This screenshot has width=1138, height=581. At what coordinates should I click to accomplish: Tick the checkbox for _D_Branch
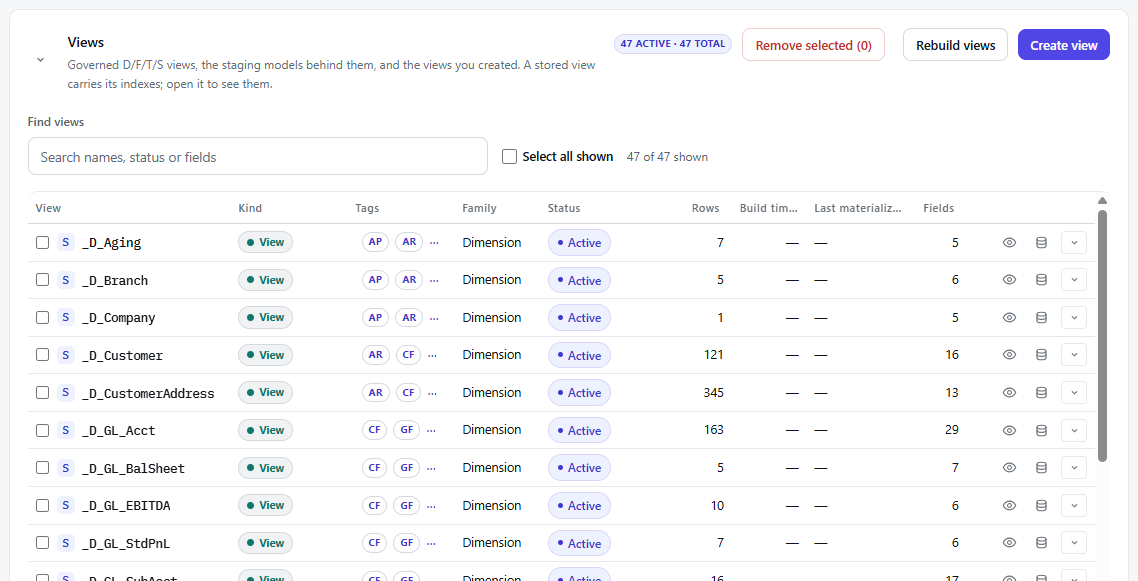(43, 280)
